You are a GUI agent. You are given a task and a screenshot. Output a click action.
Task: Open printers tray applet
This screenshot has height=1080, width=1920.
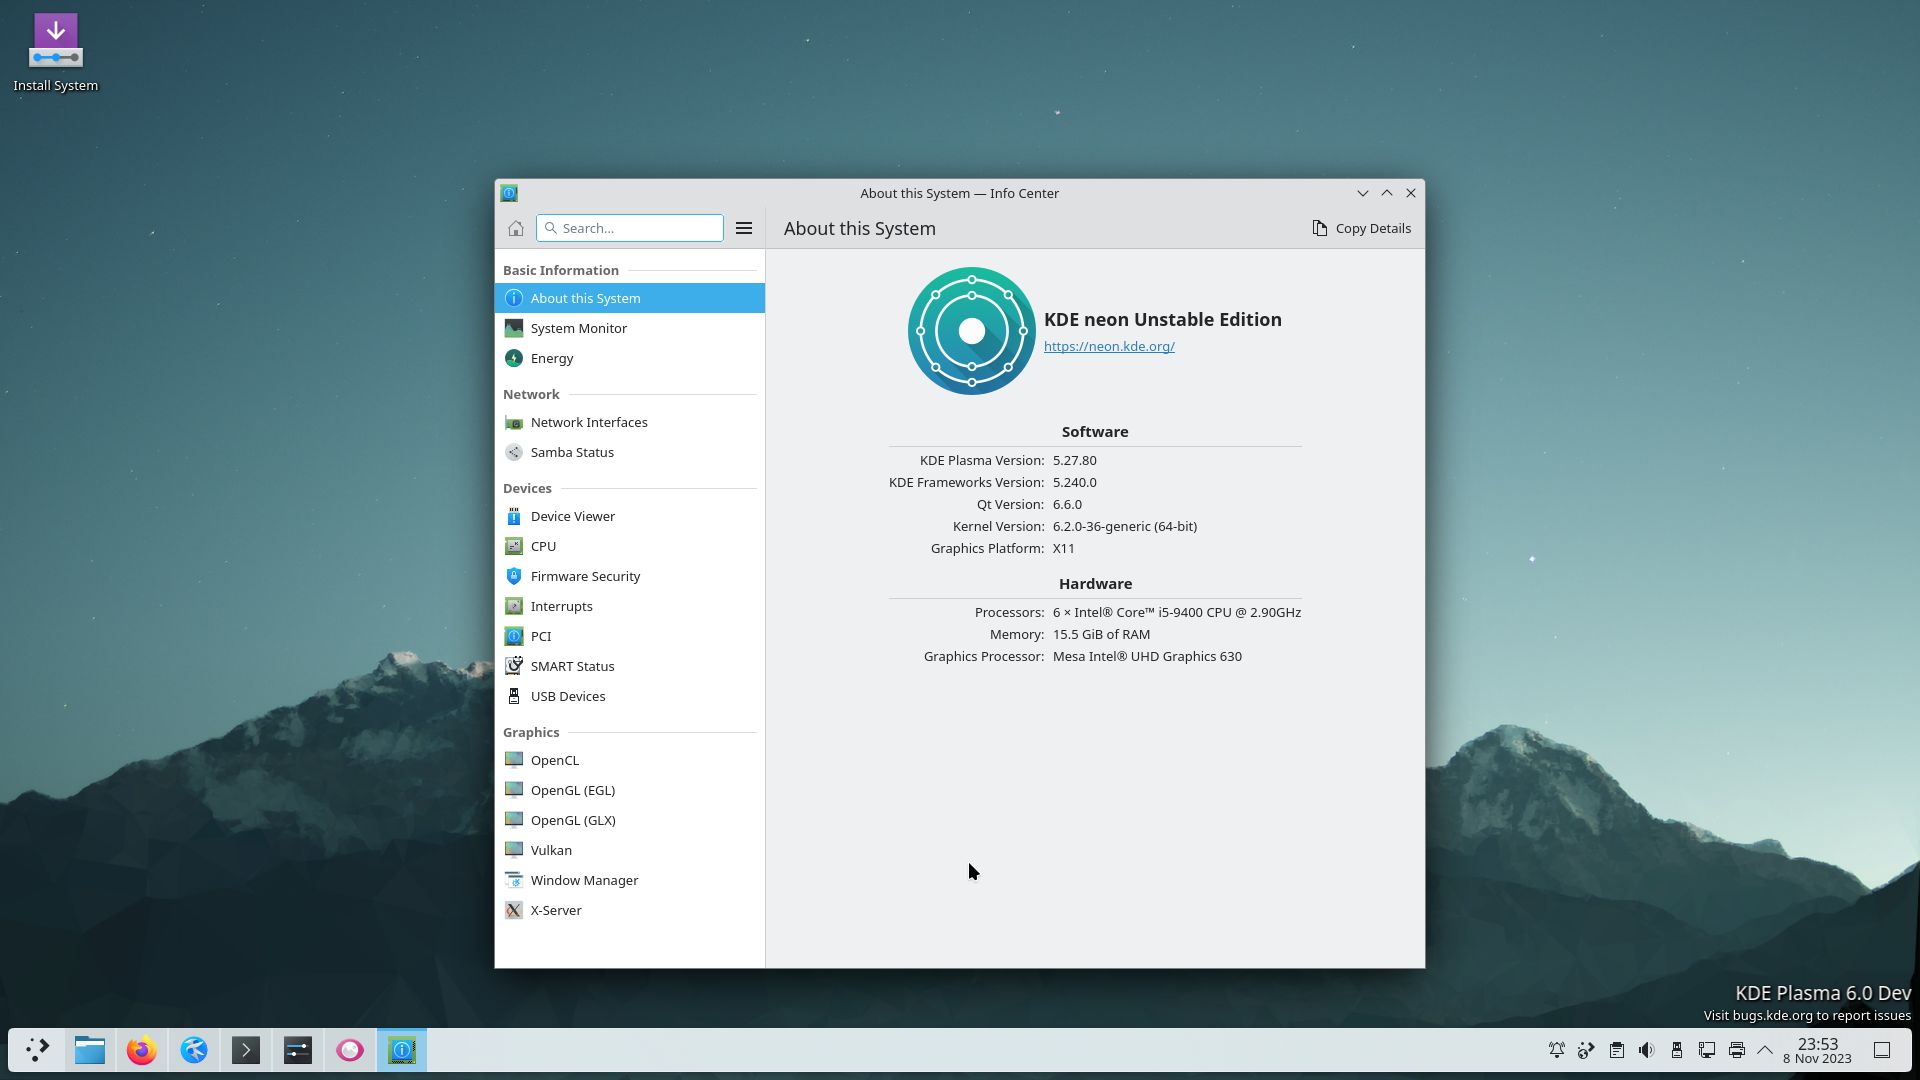(1737, 1050)
